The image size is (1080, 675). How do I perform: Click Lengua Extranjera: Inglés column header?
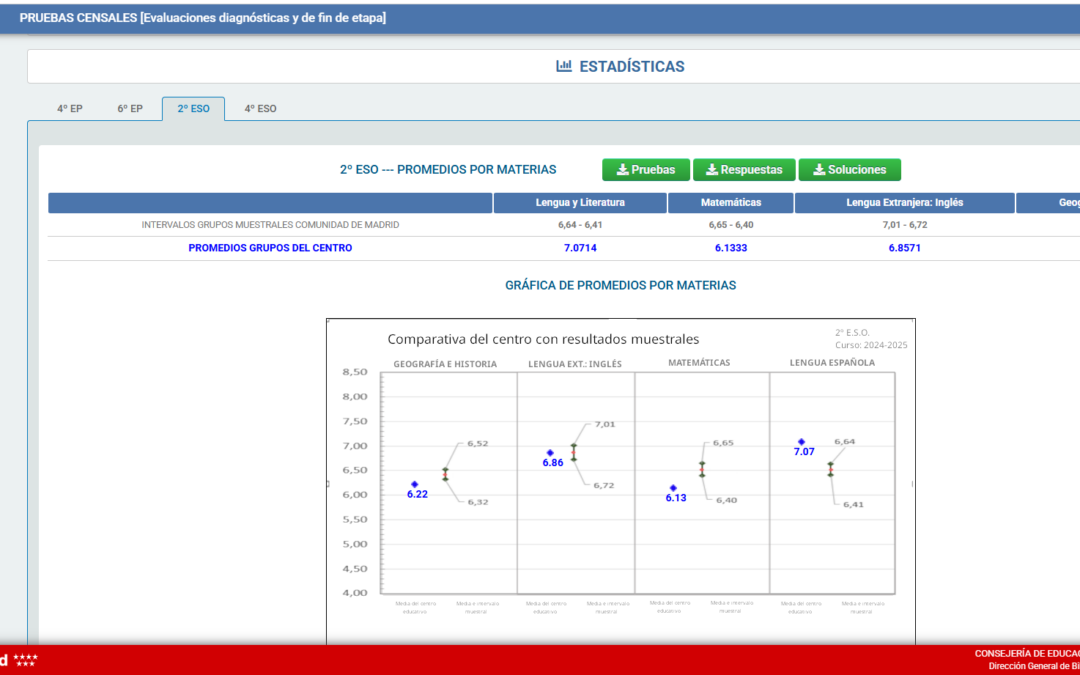[x=904, y=203]
